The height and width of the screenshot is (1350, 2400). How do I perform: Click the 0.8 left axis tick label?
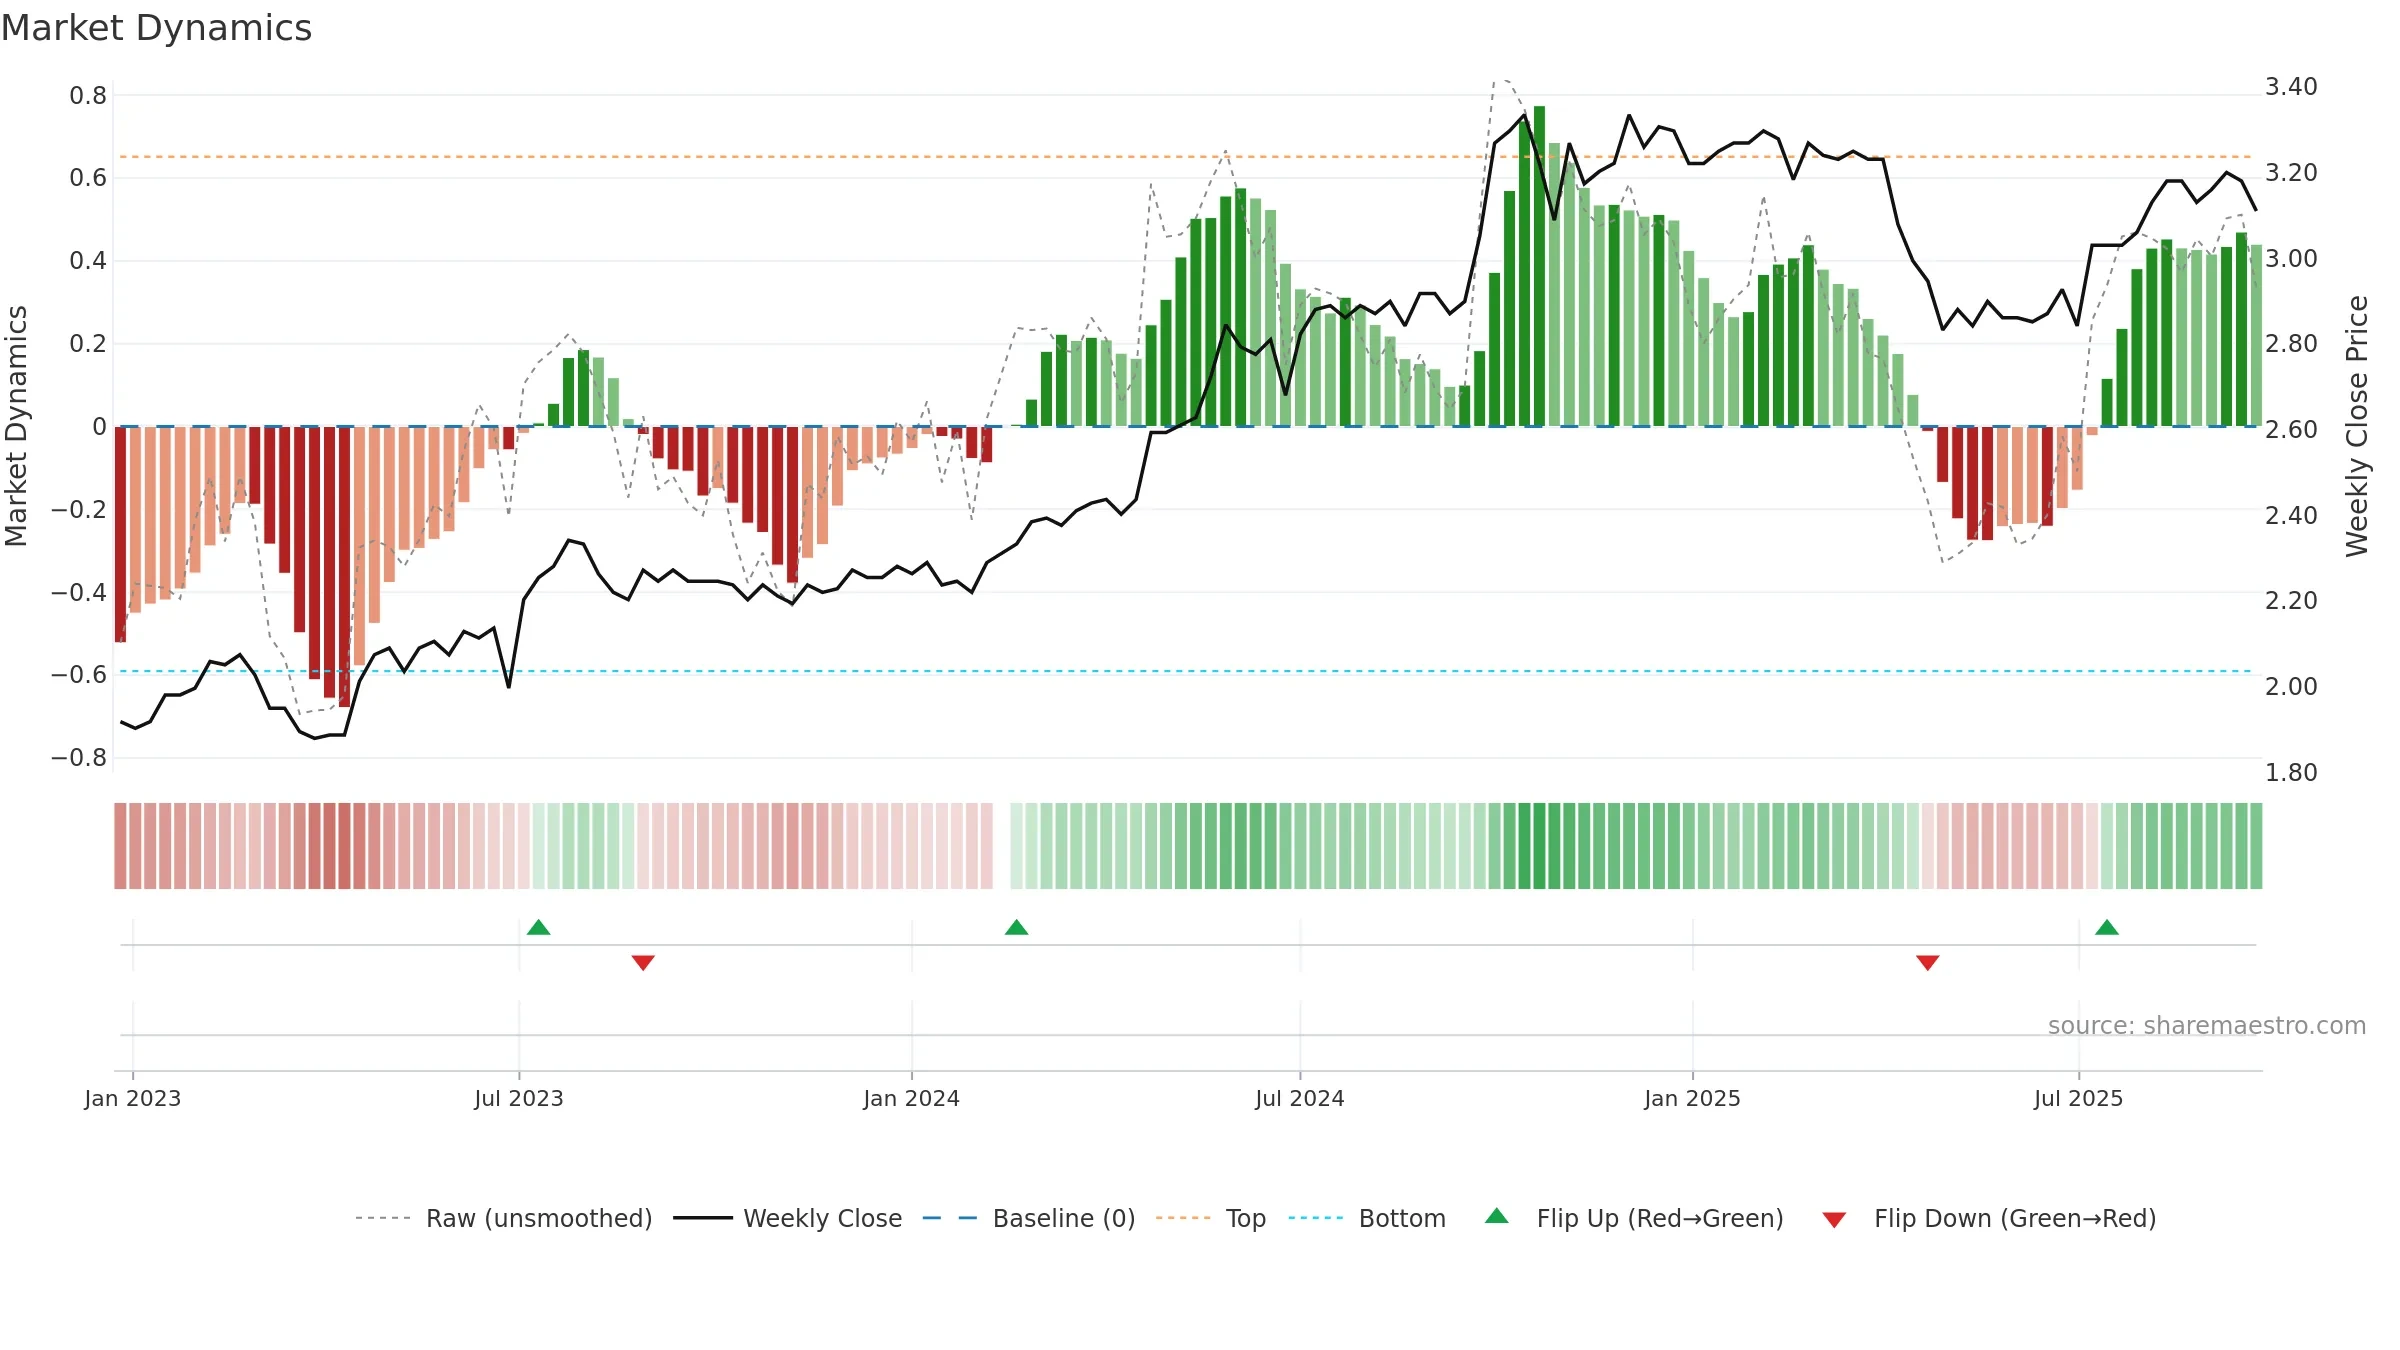88,96
